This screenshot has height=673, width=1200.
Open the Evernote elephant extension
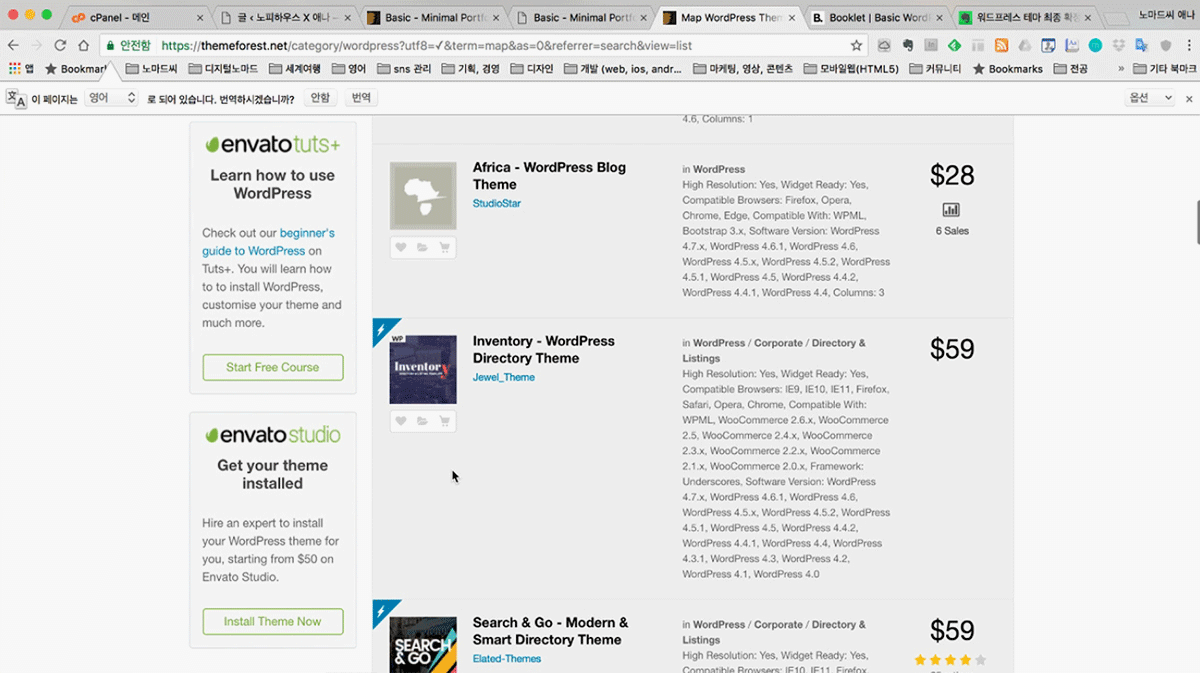(907, 46)
